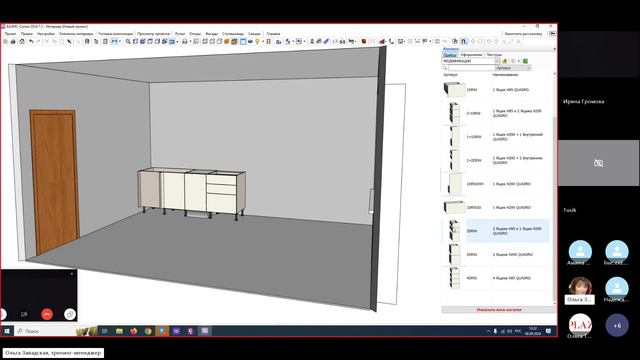
Task: Close the small call overlay window
Action: (x=72, y=274)
